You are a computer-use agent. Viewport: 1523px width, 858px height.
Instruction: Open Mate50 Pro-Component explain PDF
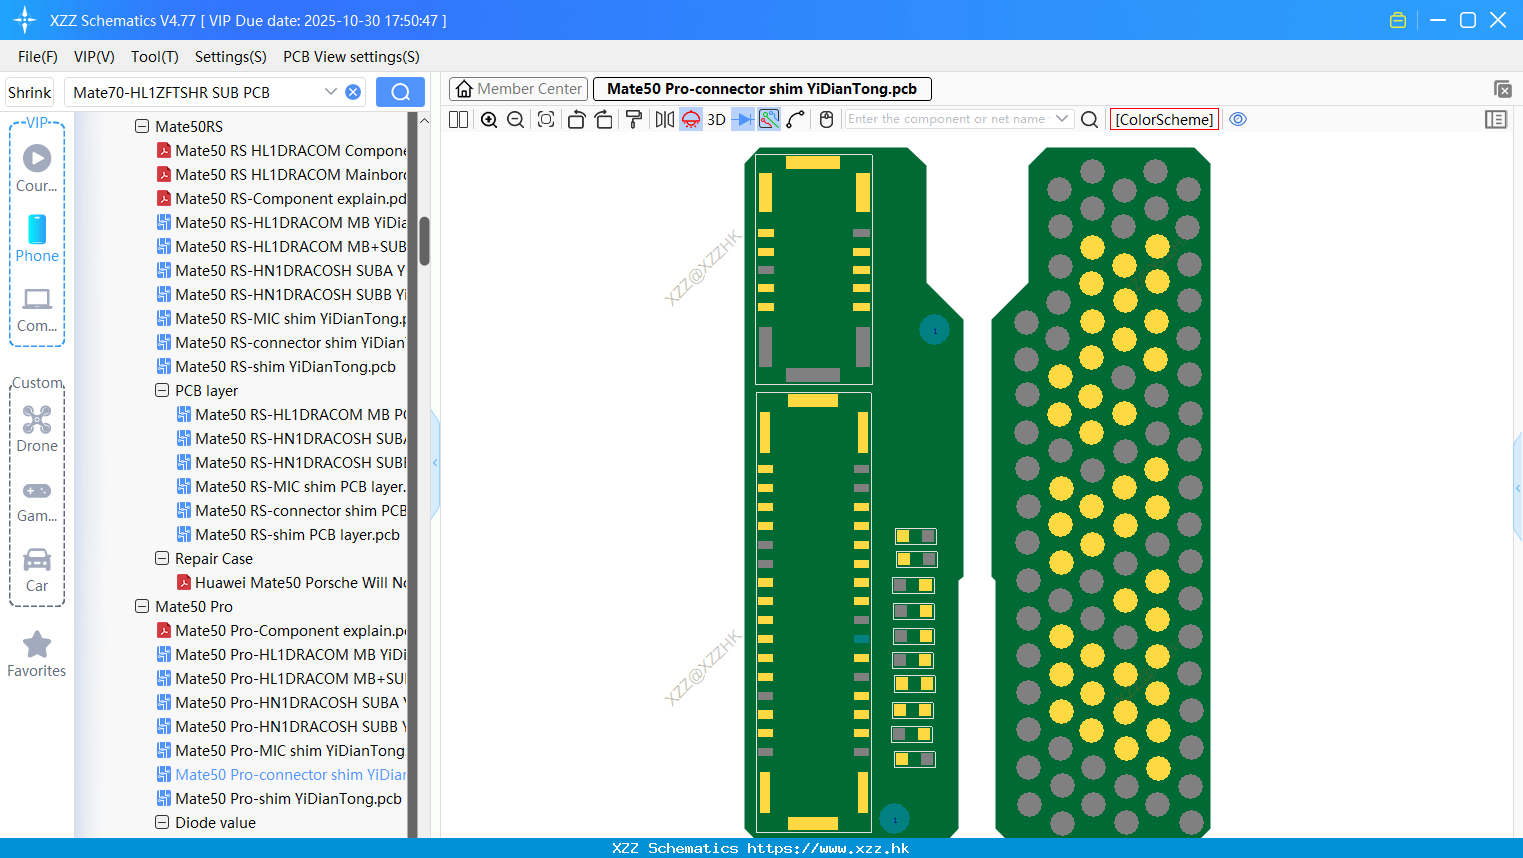tap(282, 630)
